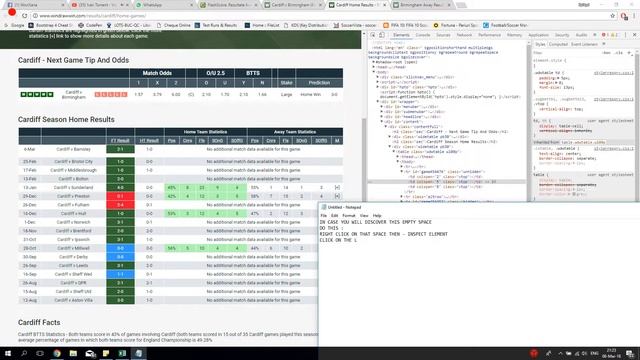Screen dimensions: 640x360
Task: Open the Performance tab in DevTools
Action: [x=489, y=35]
